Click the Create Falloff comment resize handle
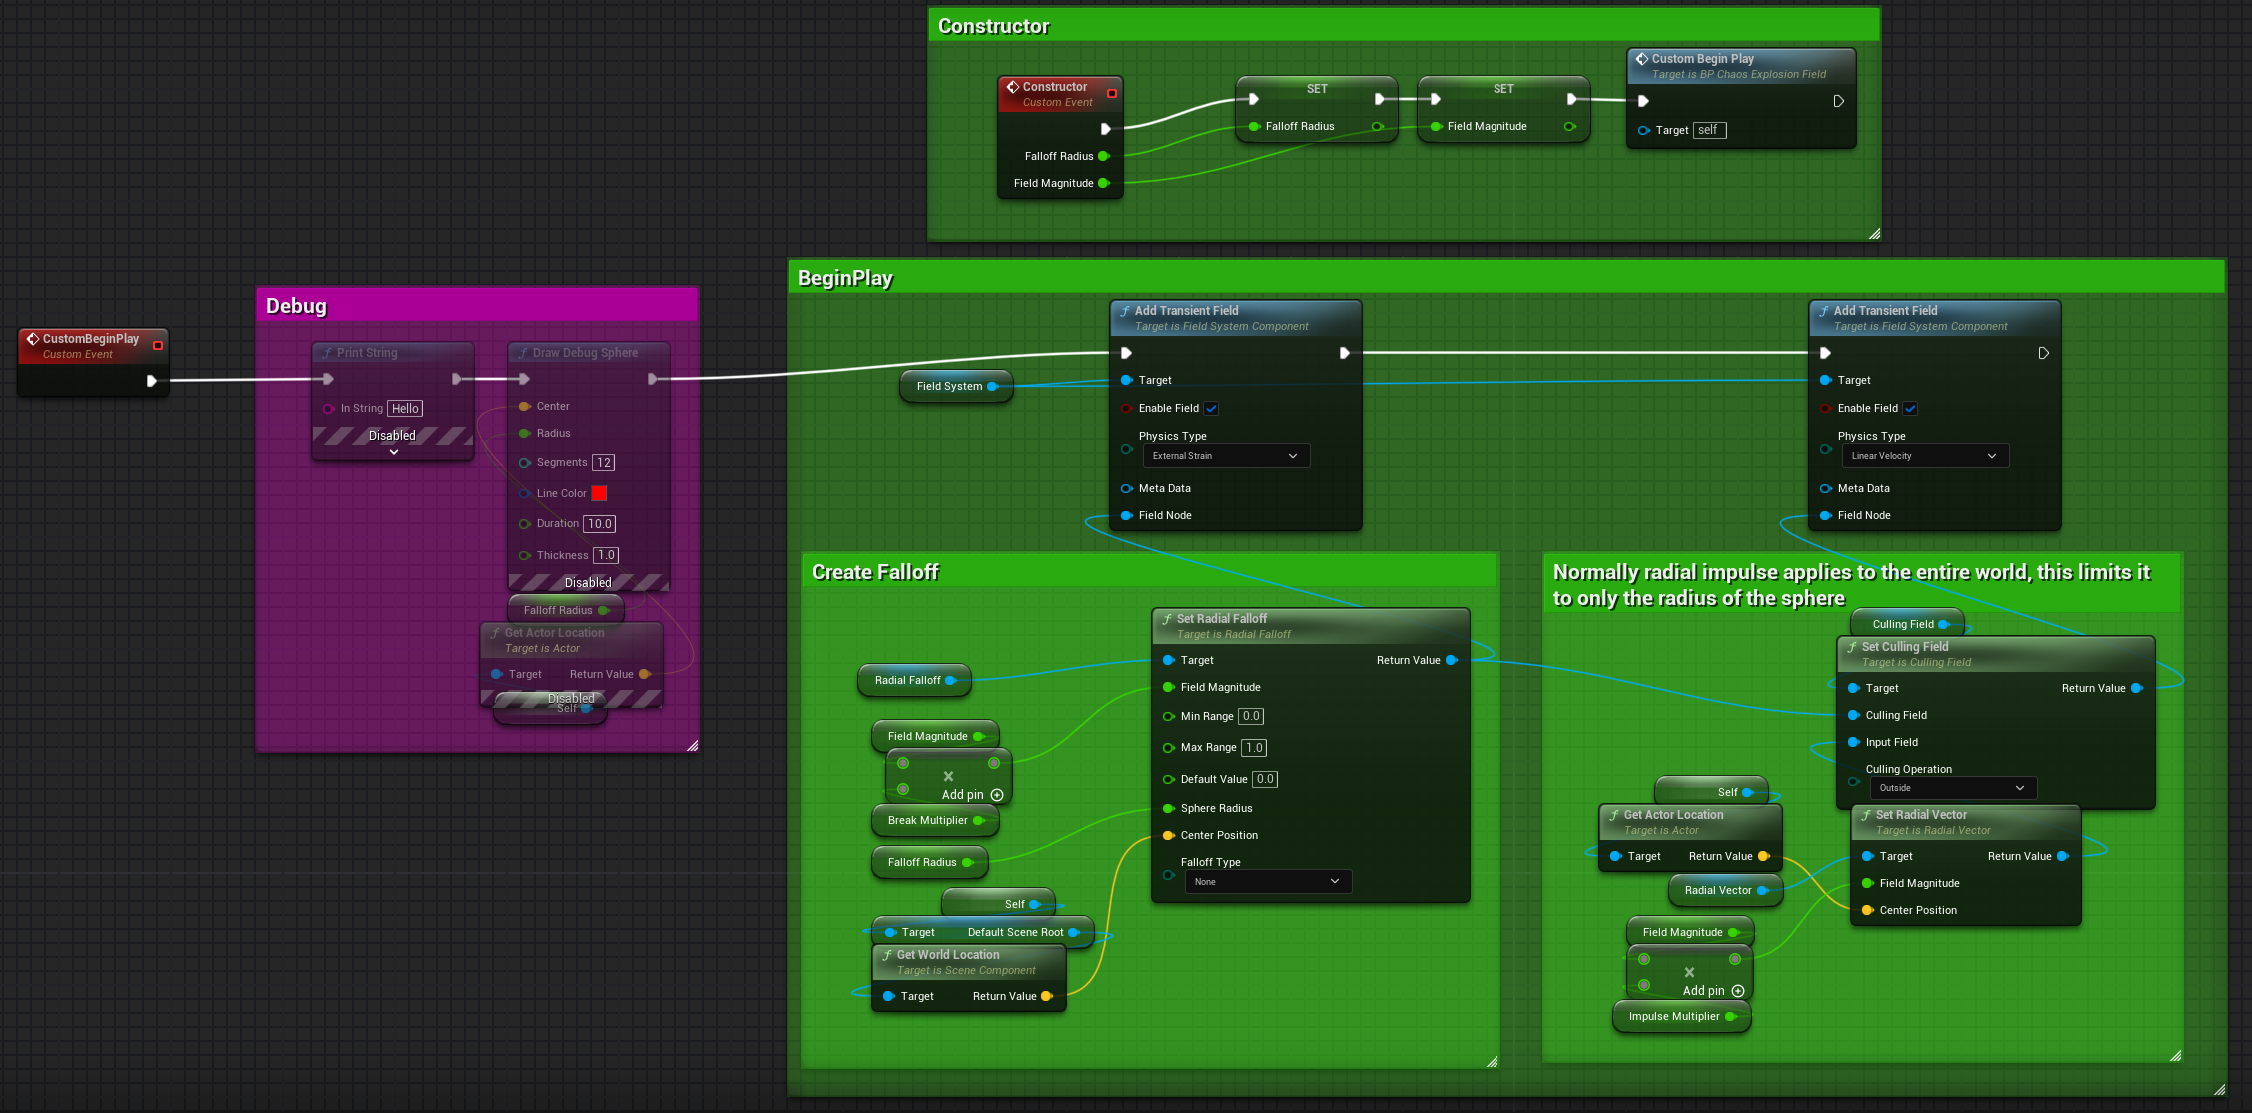The width and height of the screenshot is (2252, 1113). tap(1492, 1062)
